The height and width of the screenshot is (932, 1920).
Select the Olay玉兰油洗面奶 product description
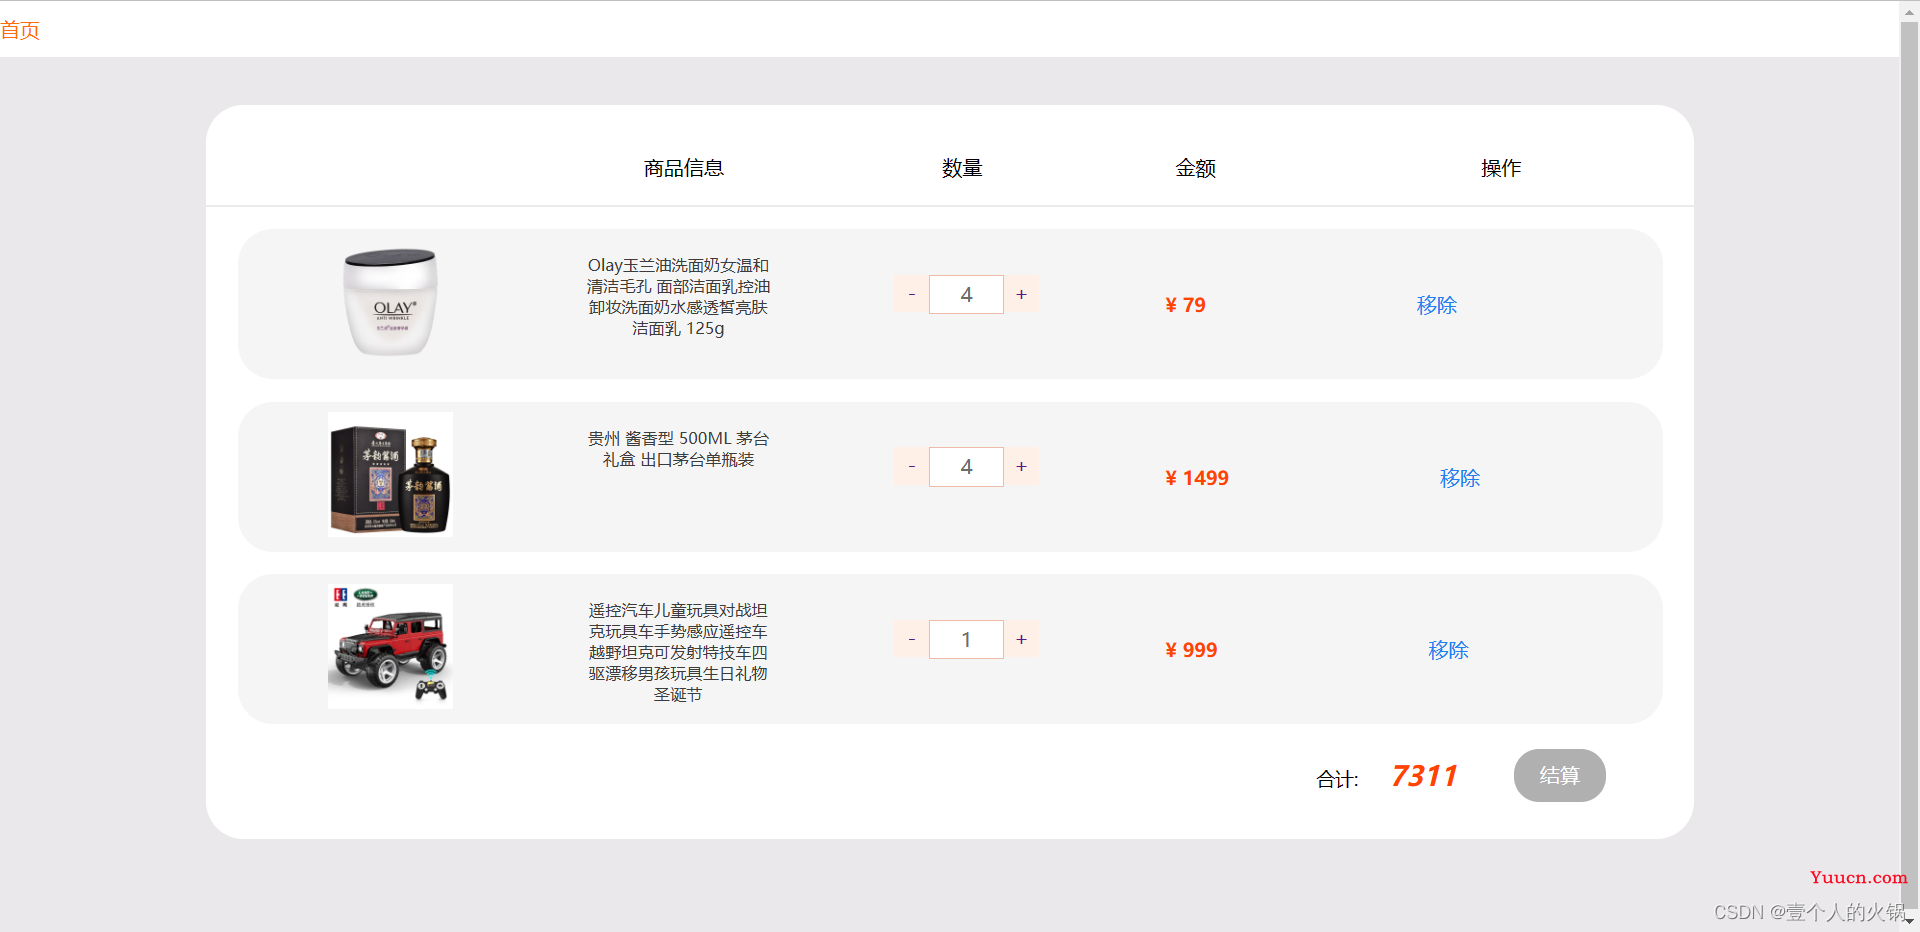[x=678, y=297]
